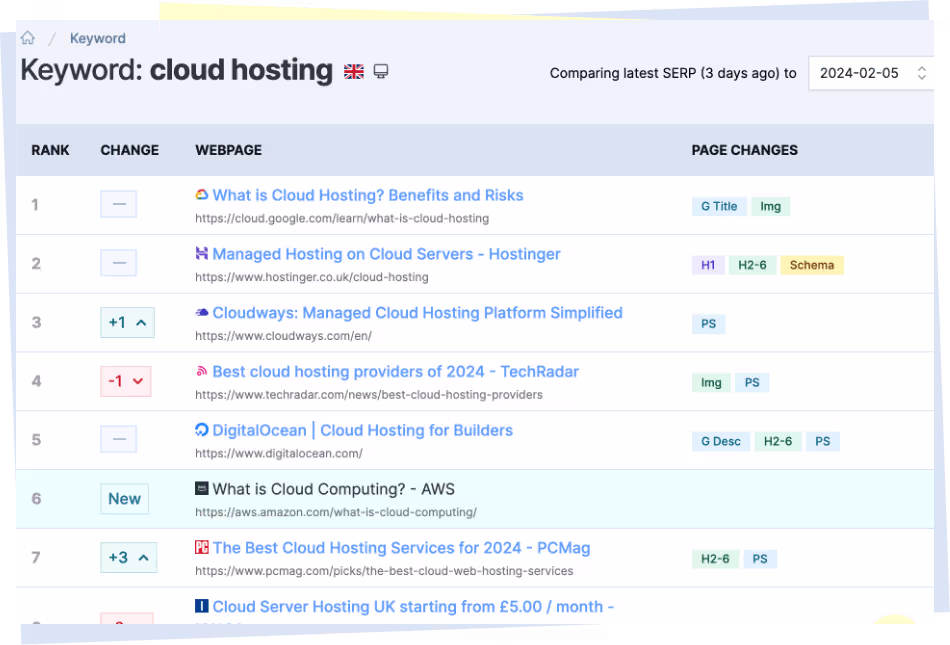
Task: Click the -1 rank change badge
Action: tap(125, 381)
